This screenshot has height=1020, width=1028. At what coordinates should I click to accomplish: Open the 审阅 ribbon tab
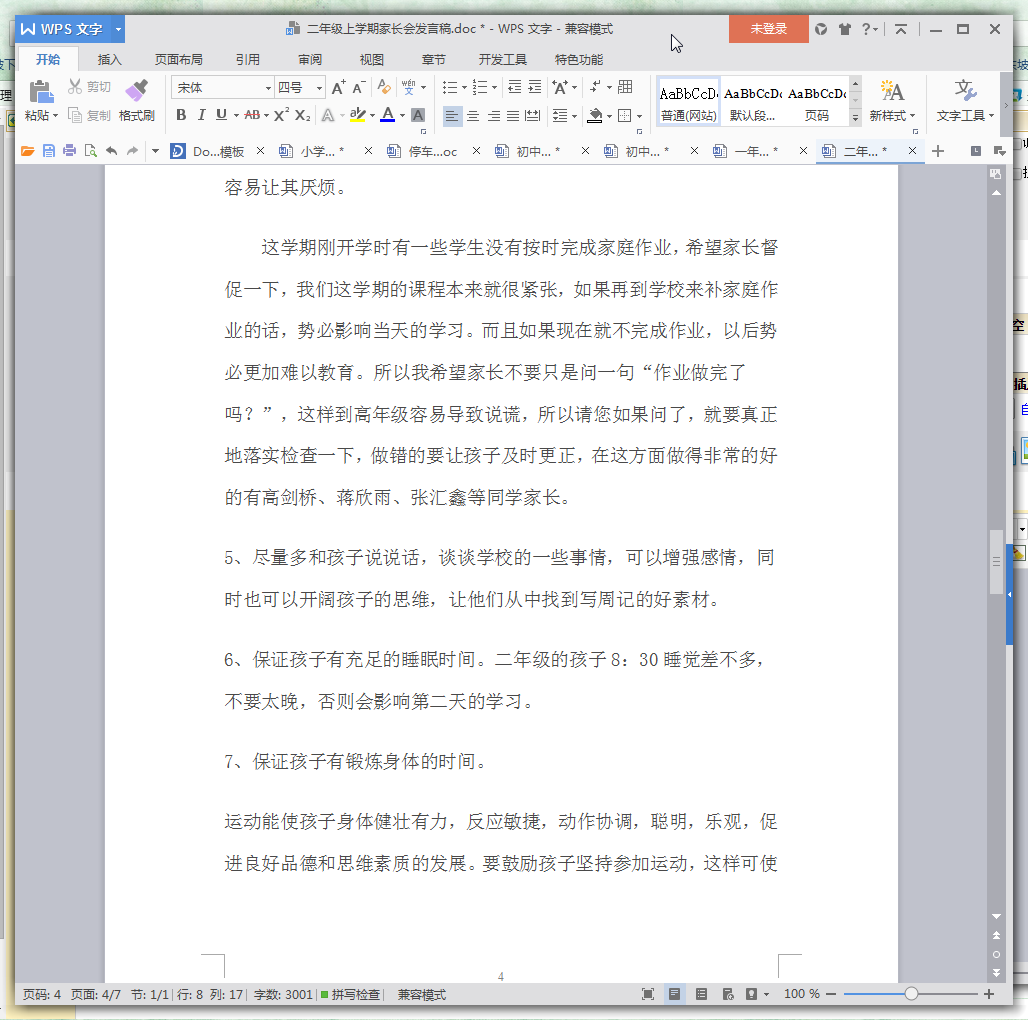[309, 60]
